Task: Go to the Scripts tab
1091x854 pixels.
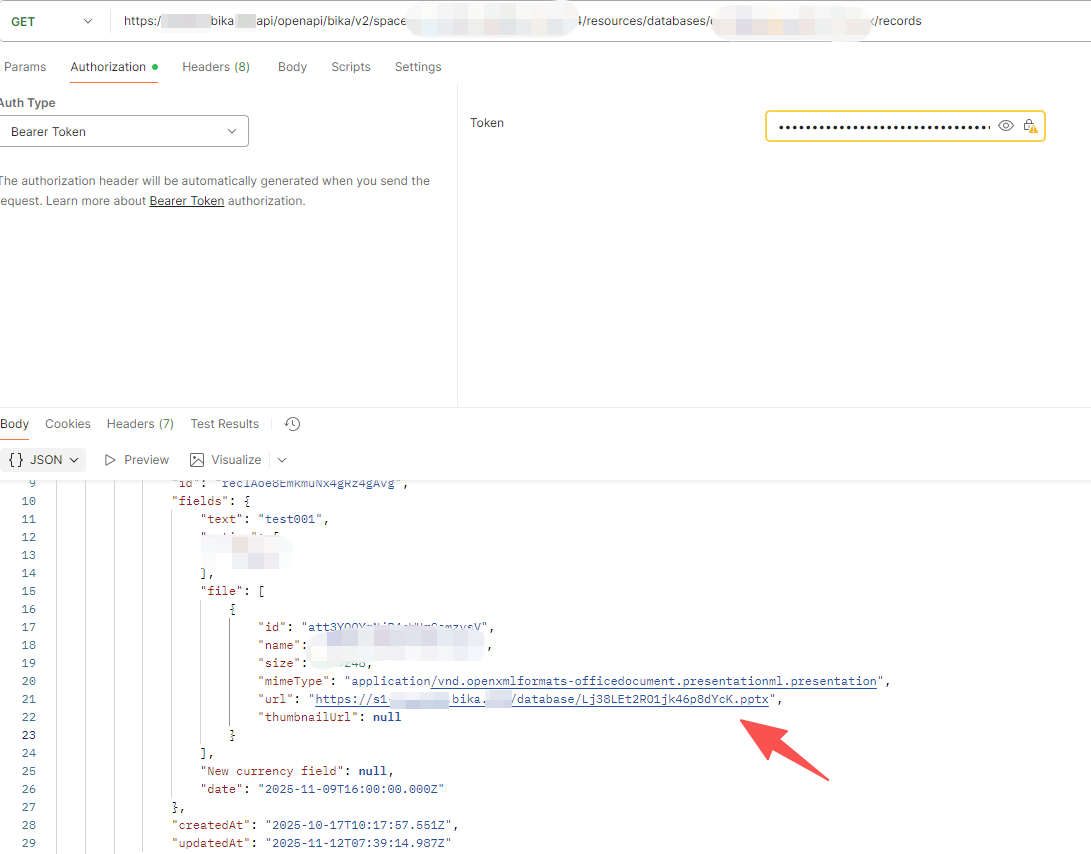Action: click(x=351, y=67)
